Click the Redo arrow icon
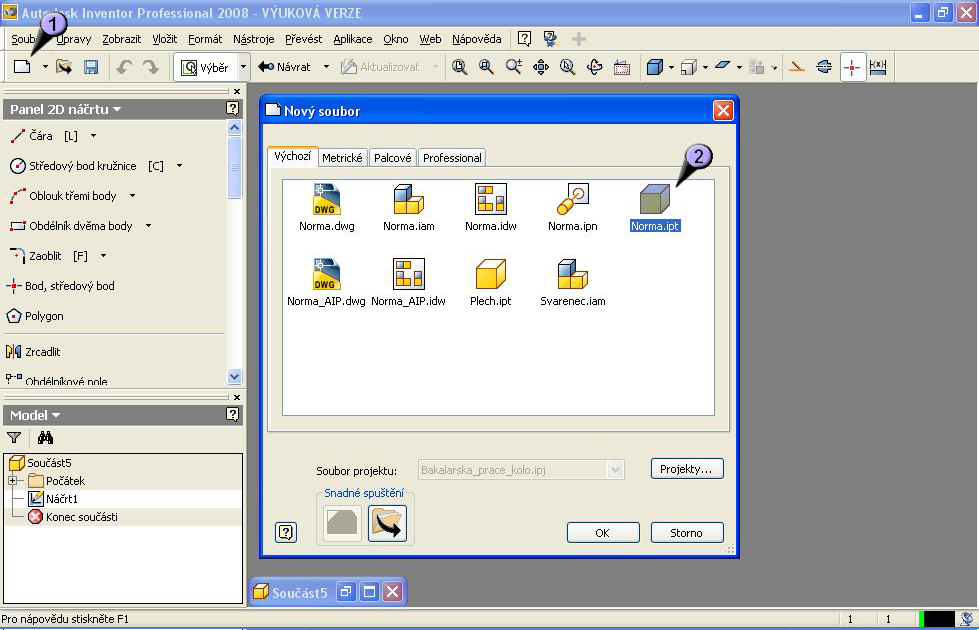The image size is (979, 630). point(150,67)
